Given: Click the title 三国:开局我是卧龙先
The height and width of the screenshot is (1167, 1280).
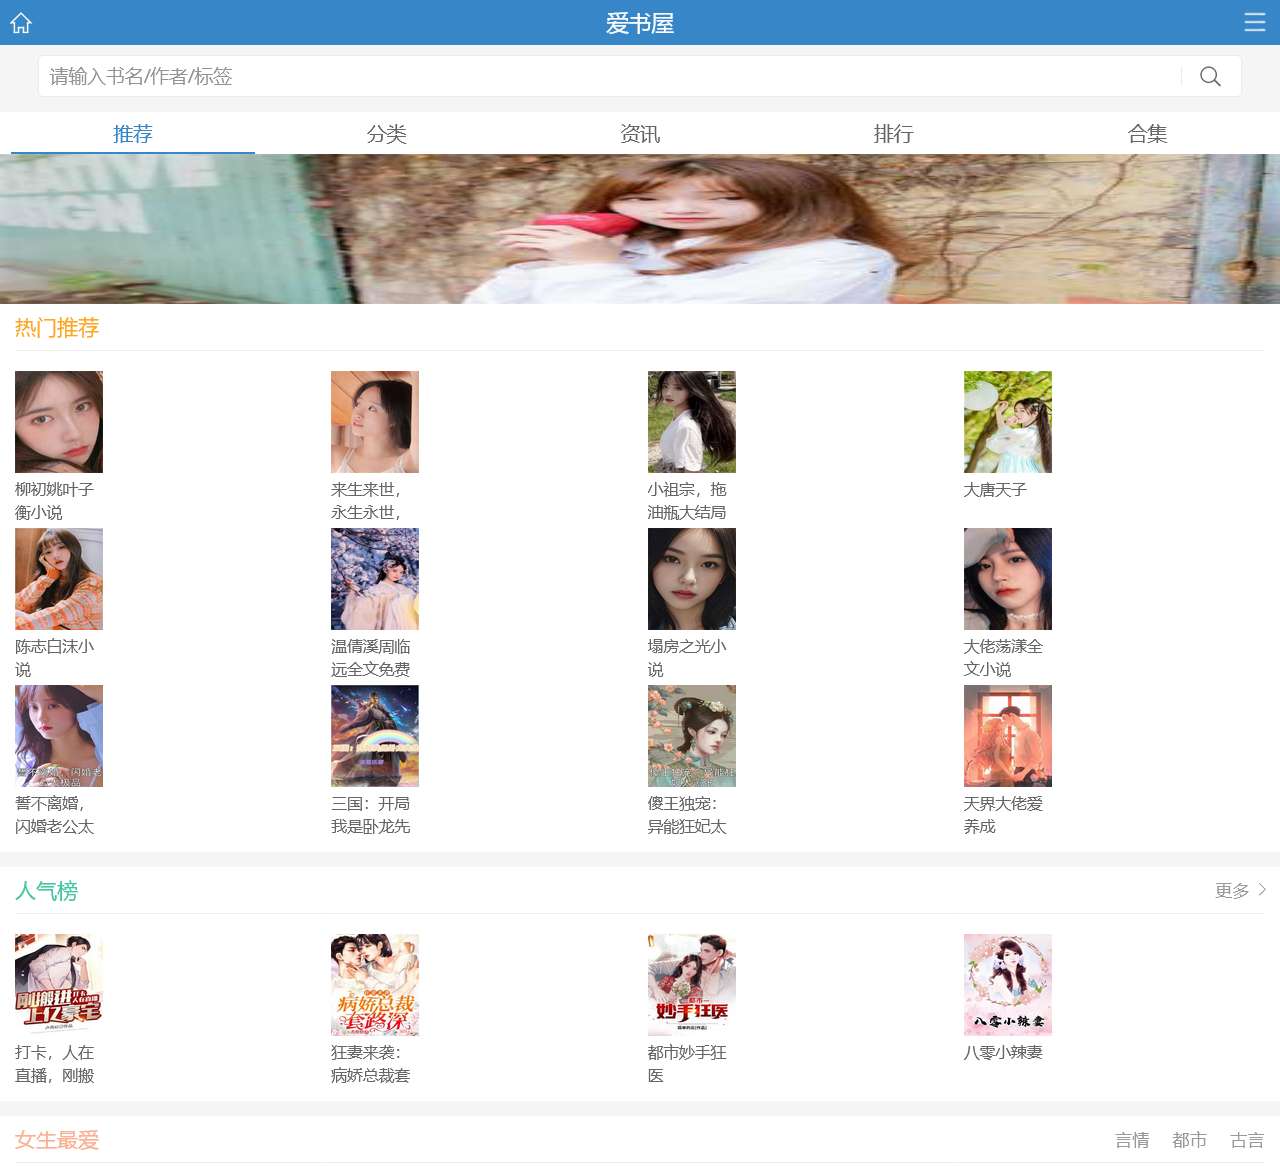Looking at the screenshot, I should [x=371, y=815].
